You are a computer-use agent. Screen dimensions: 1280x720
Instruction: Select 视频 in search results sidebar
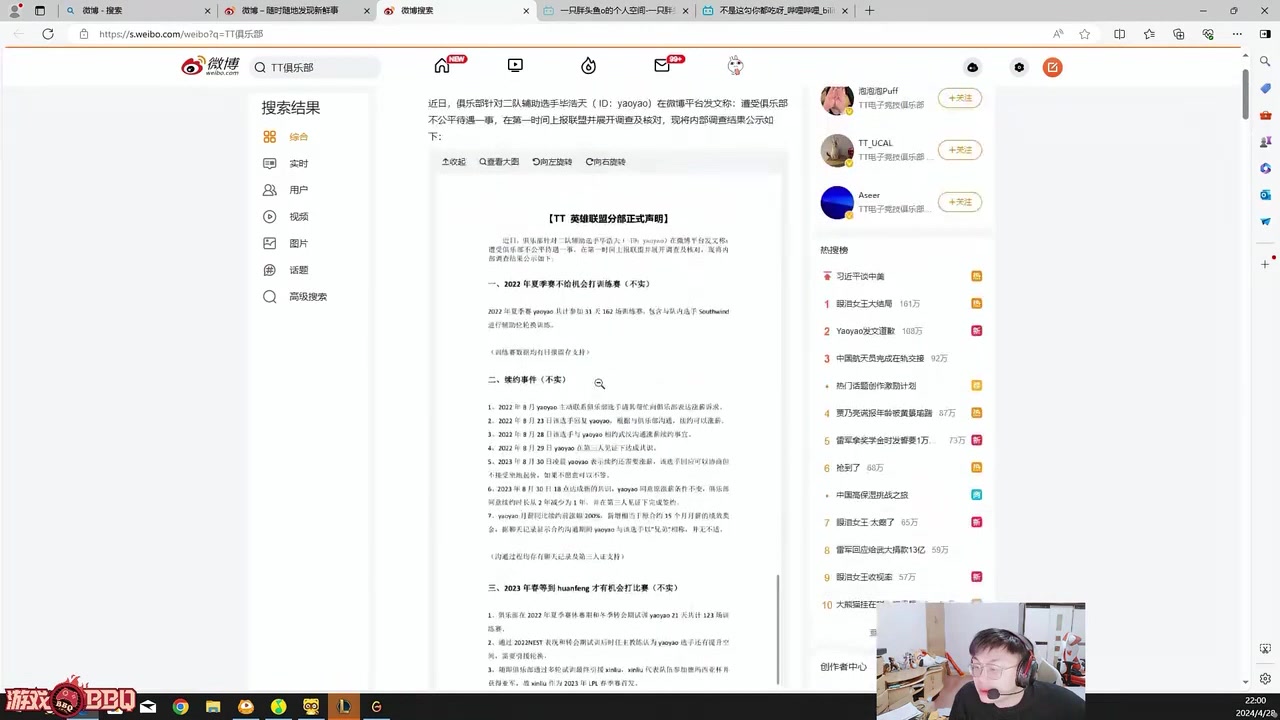click(299, 216)
